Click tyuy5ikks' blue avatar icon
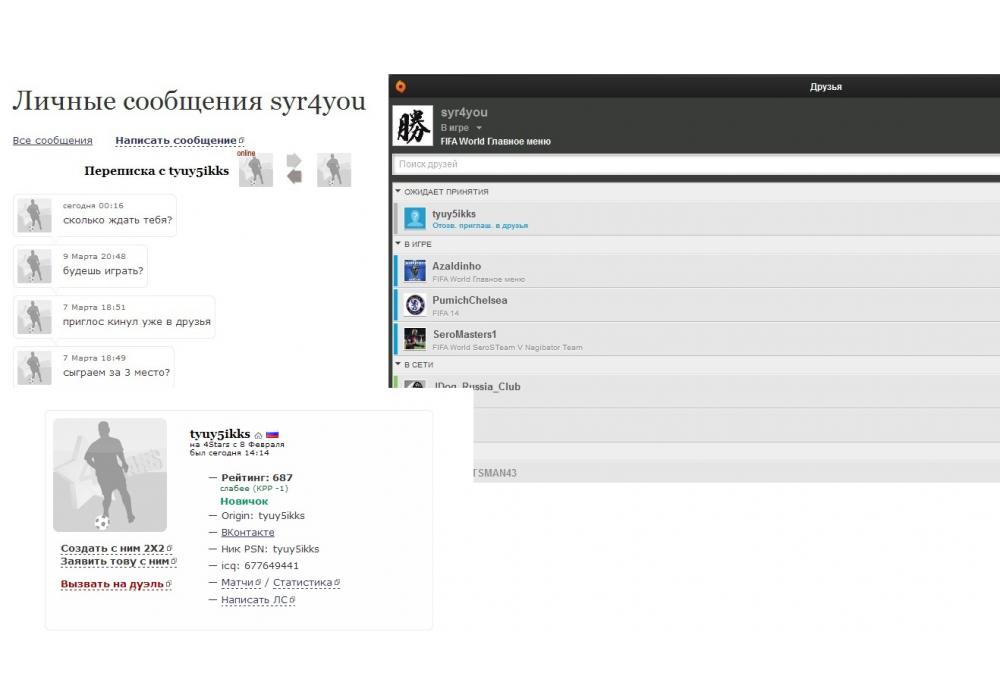The height and width of the screenshot is (700, 1000). pos(415,218)
